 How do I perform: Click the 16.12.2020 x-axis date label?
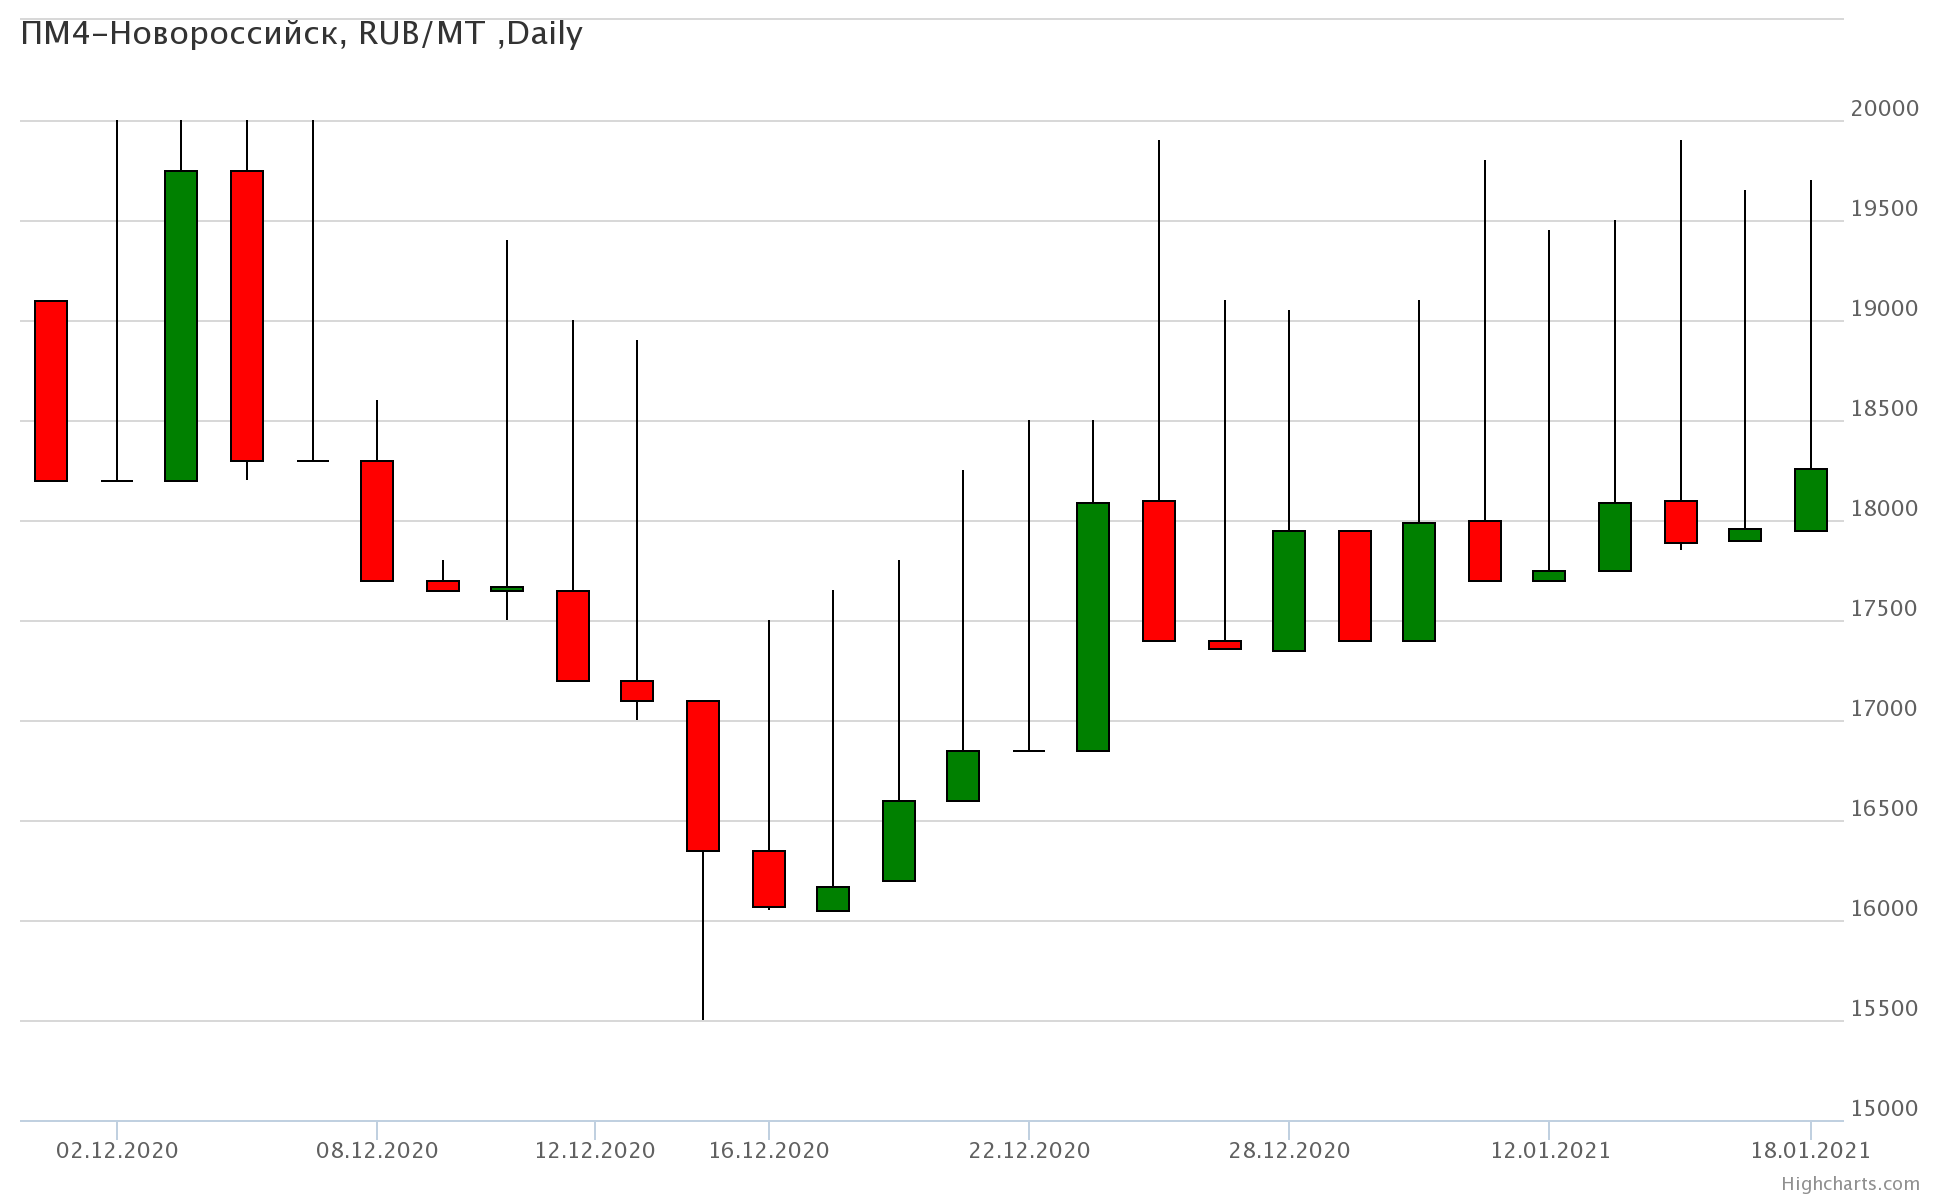click(769, 1150)
